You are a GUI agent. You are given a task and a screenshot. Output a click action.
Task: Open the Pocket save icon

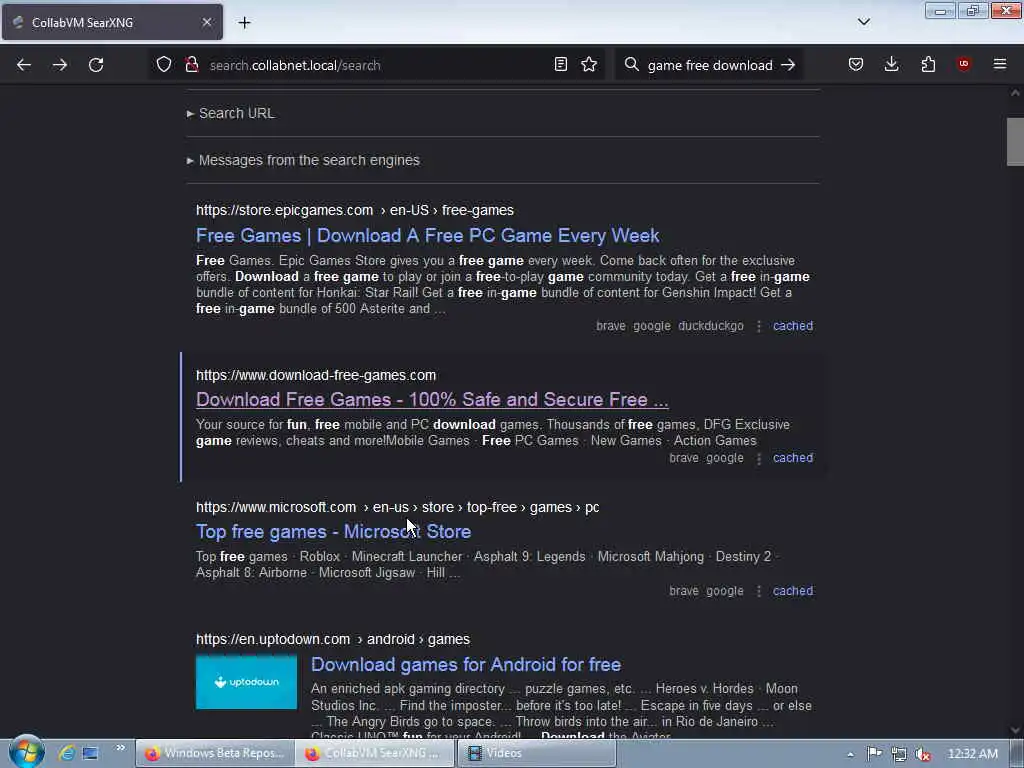pos(856,64)
